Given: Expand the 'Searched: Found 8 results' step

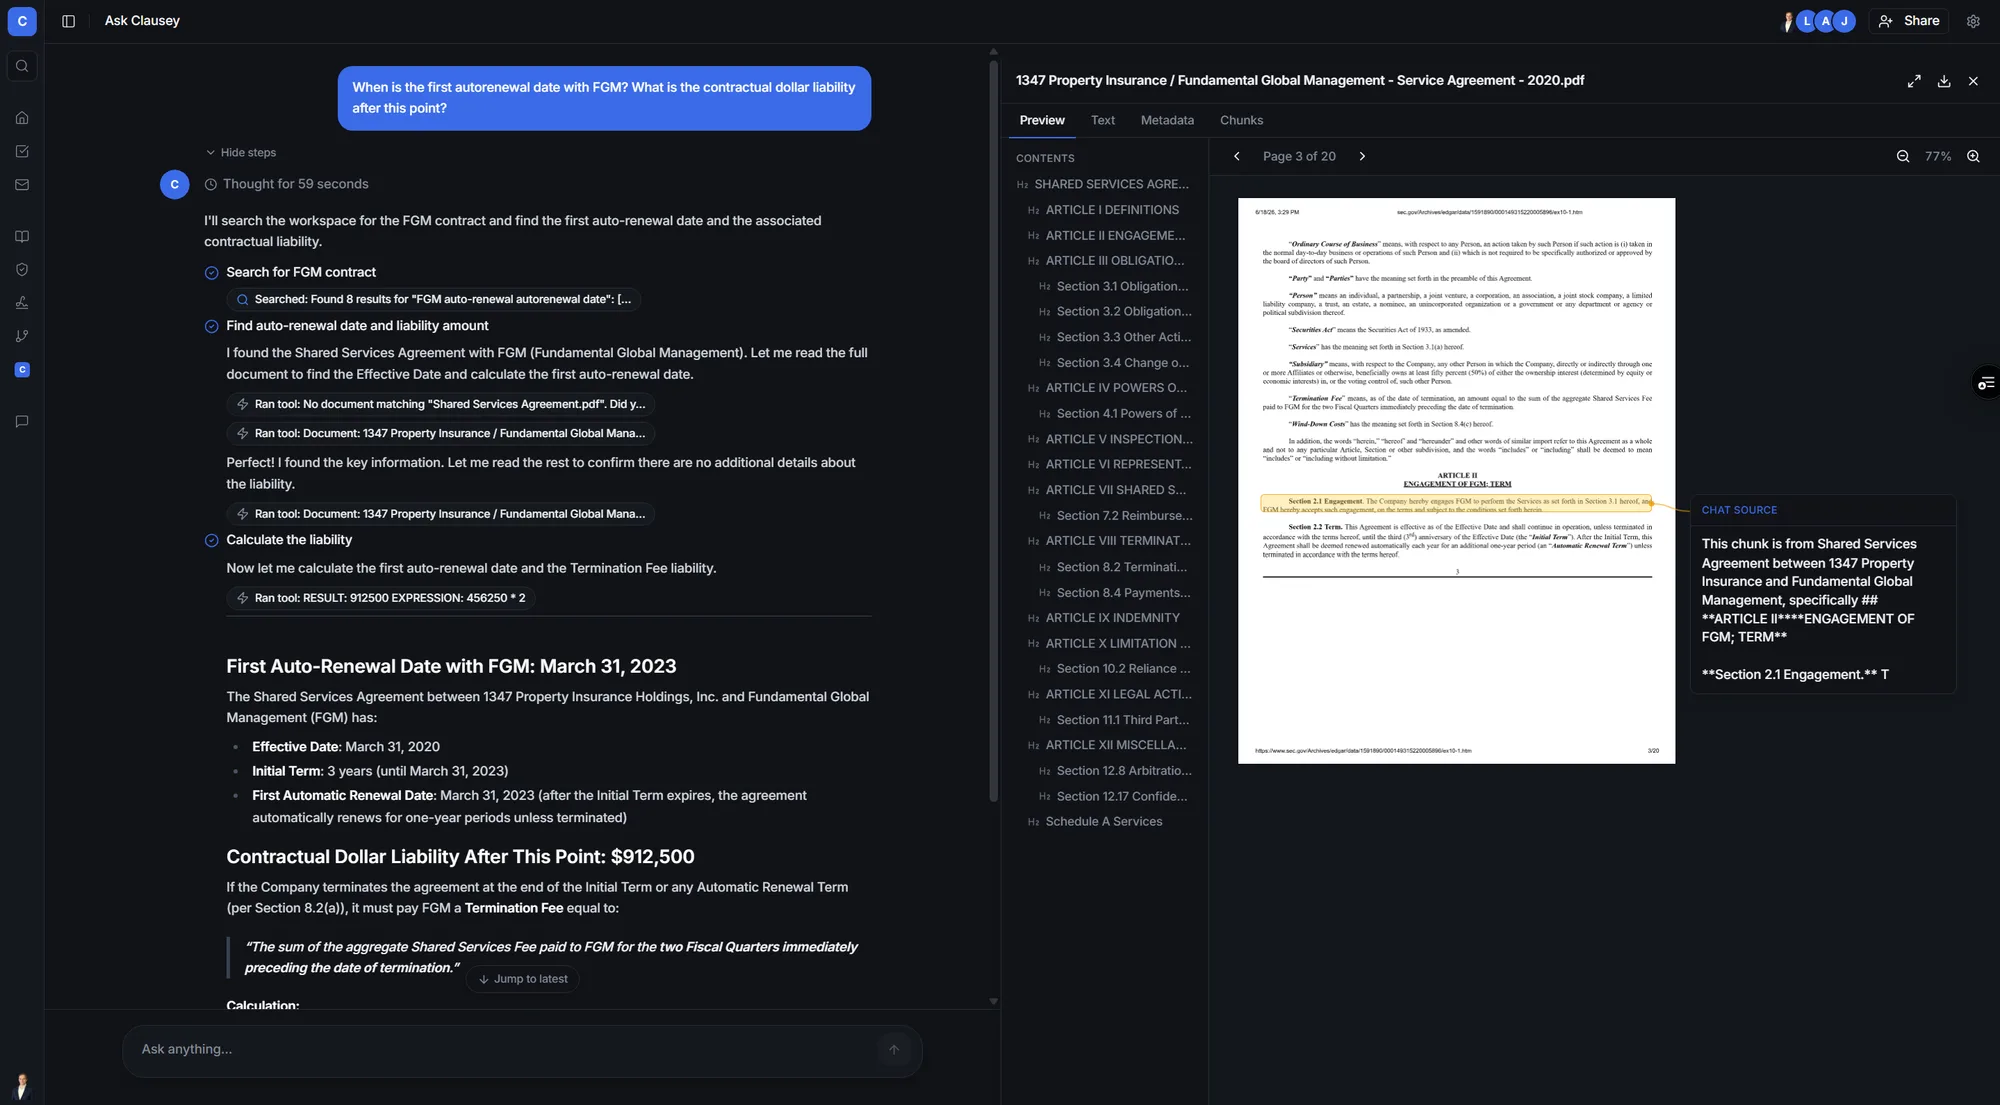Looking at the screenshot, I should [434, 299].
